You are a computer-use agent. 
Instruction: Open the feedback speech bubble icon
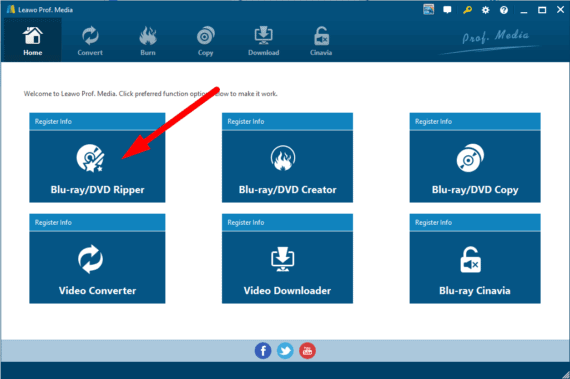(x=447, y=10)
